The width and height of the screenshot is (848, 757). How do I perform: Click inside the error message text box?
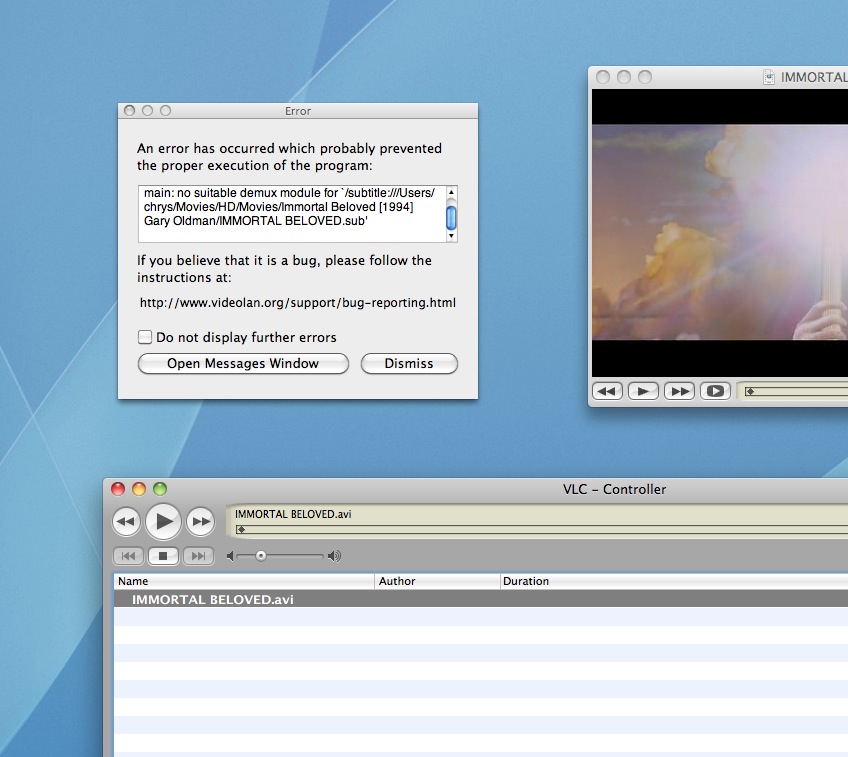point(292,214)
